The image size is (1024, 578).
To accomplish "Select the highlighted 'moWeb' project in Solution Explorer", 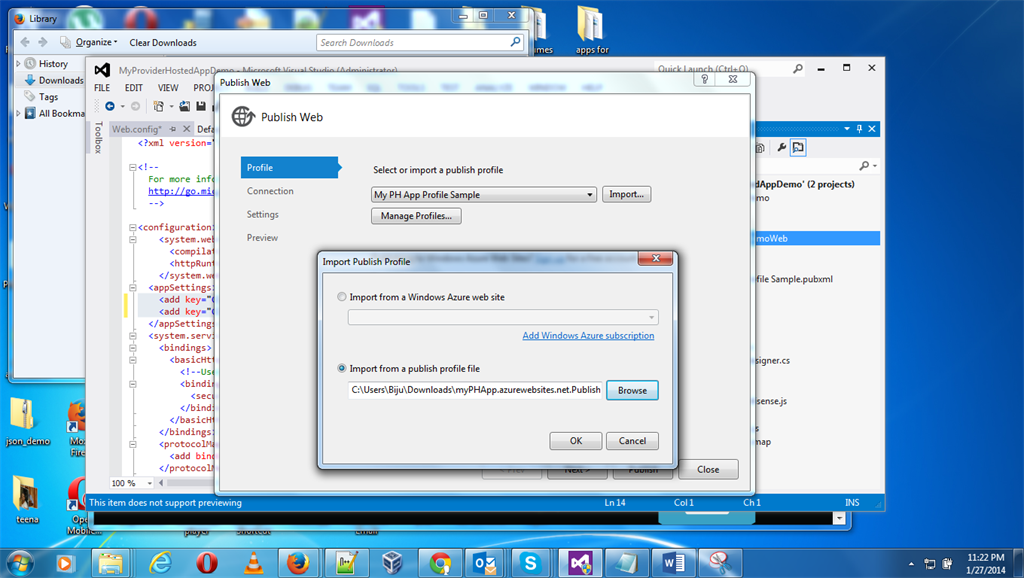I will 817,238.
